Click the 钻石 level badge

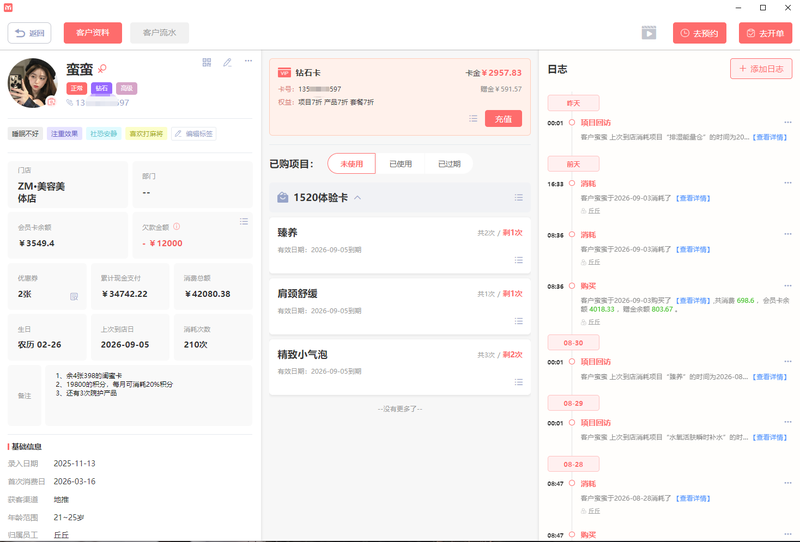pos(102,88)
